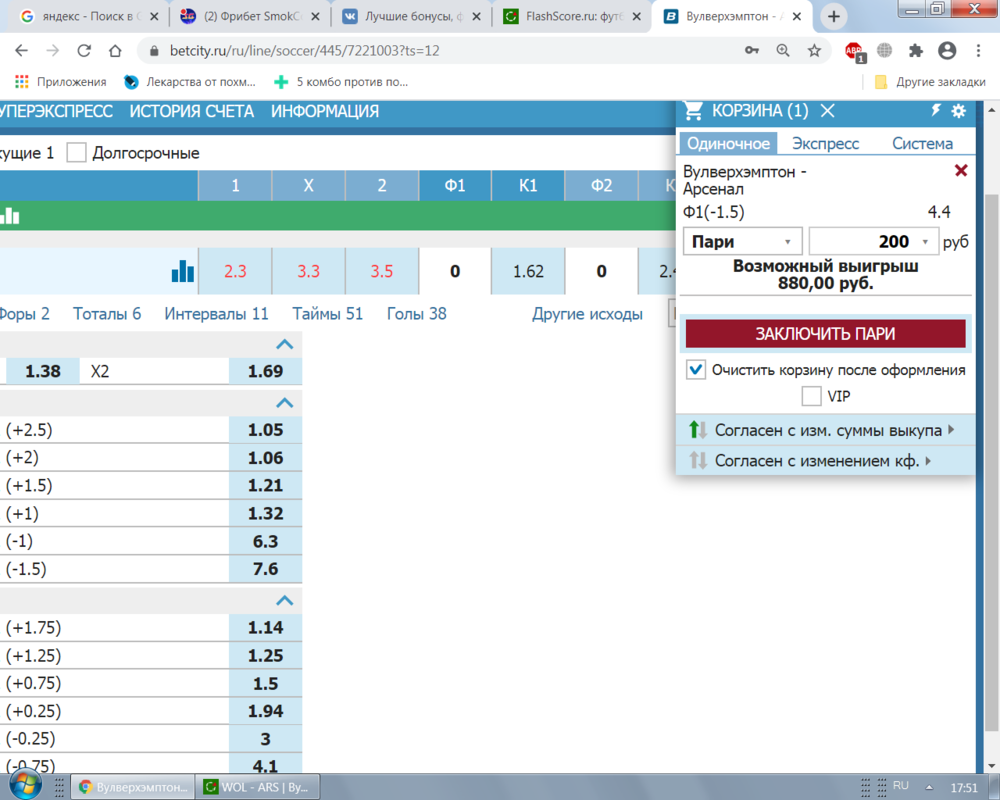Screen dimensions: 1000x800
Task: Close the FlashScore.ru tab
Action: (636, 17)
